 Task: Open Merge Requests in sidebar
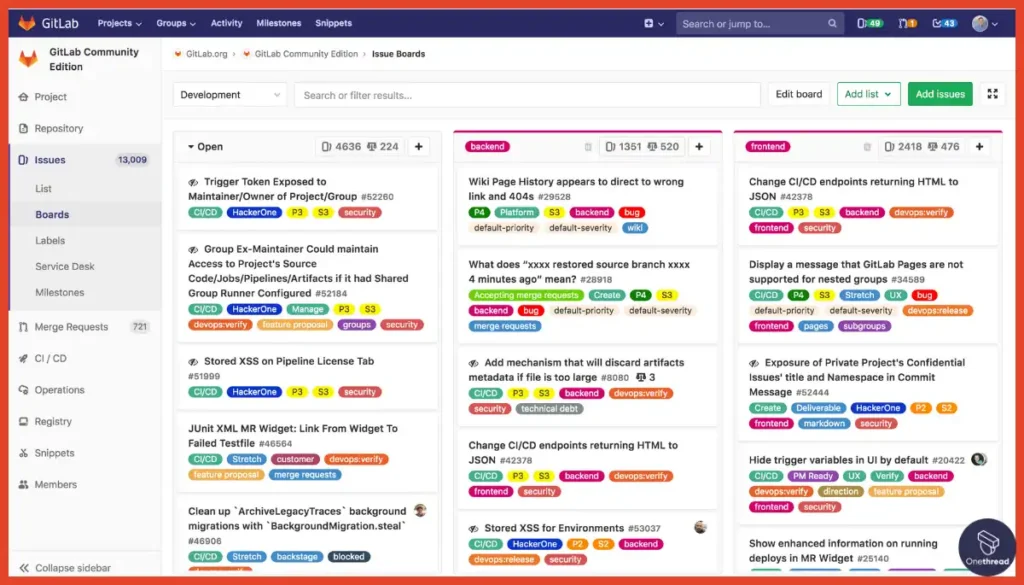(71, 327)
